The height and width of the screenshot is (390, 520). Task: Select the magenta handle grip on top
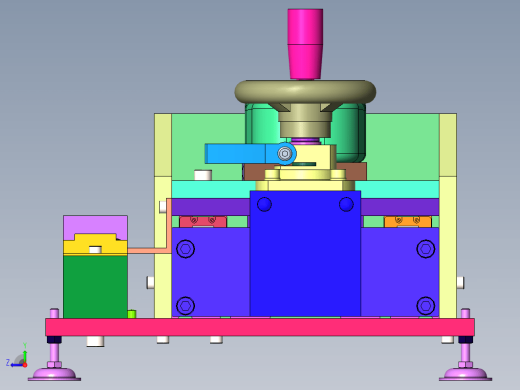coord(305,44)
